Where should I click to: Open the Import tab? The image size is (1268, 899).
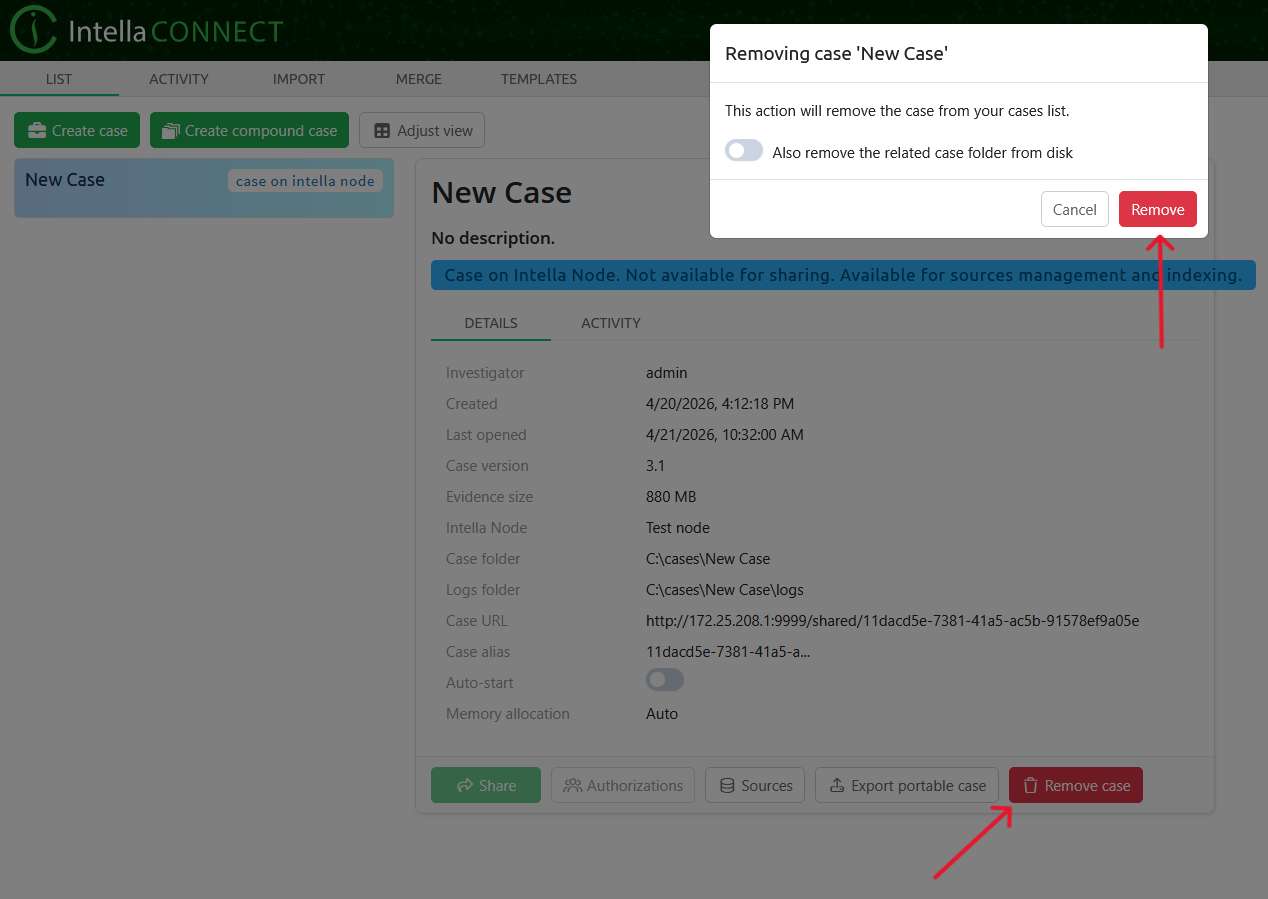coord(298,79)
